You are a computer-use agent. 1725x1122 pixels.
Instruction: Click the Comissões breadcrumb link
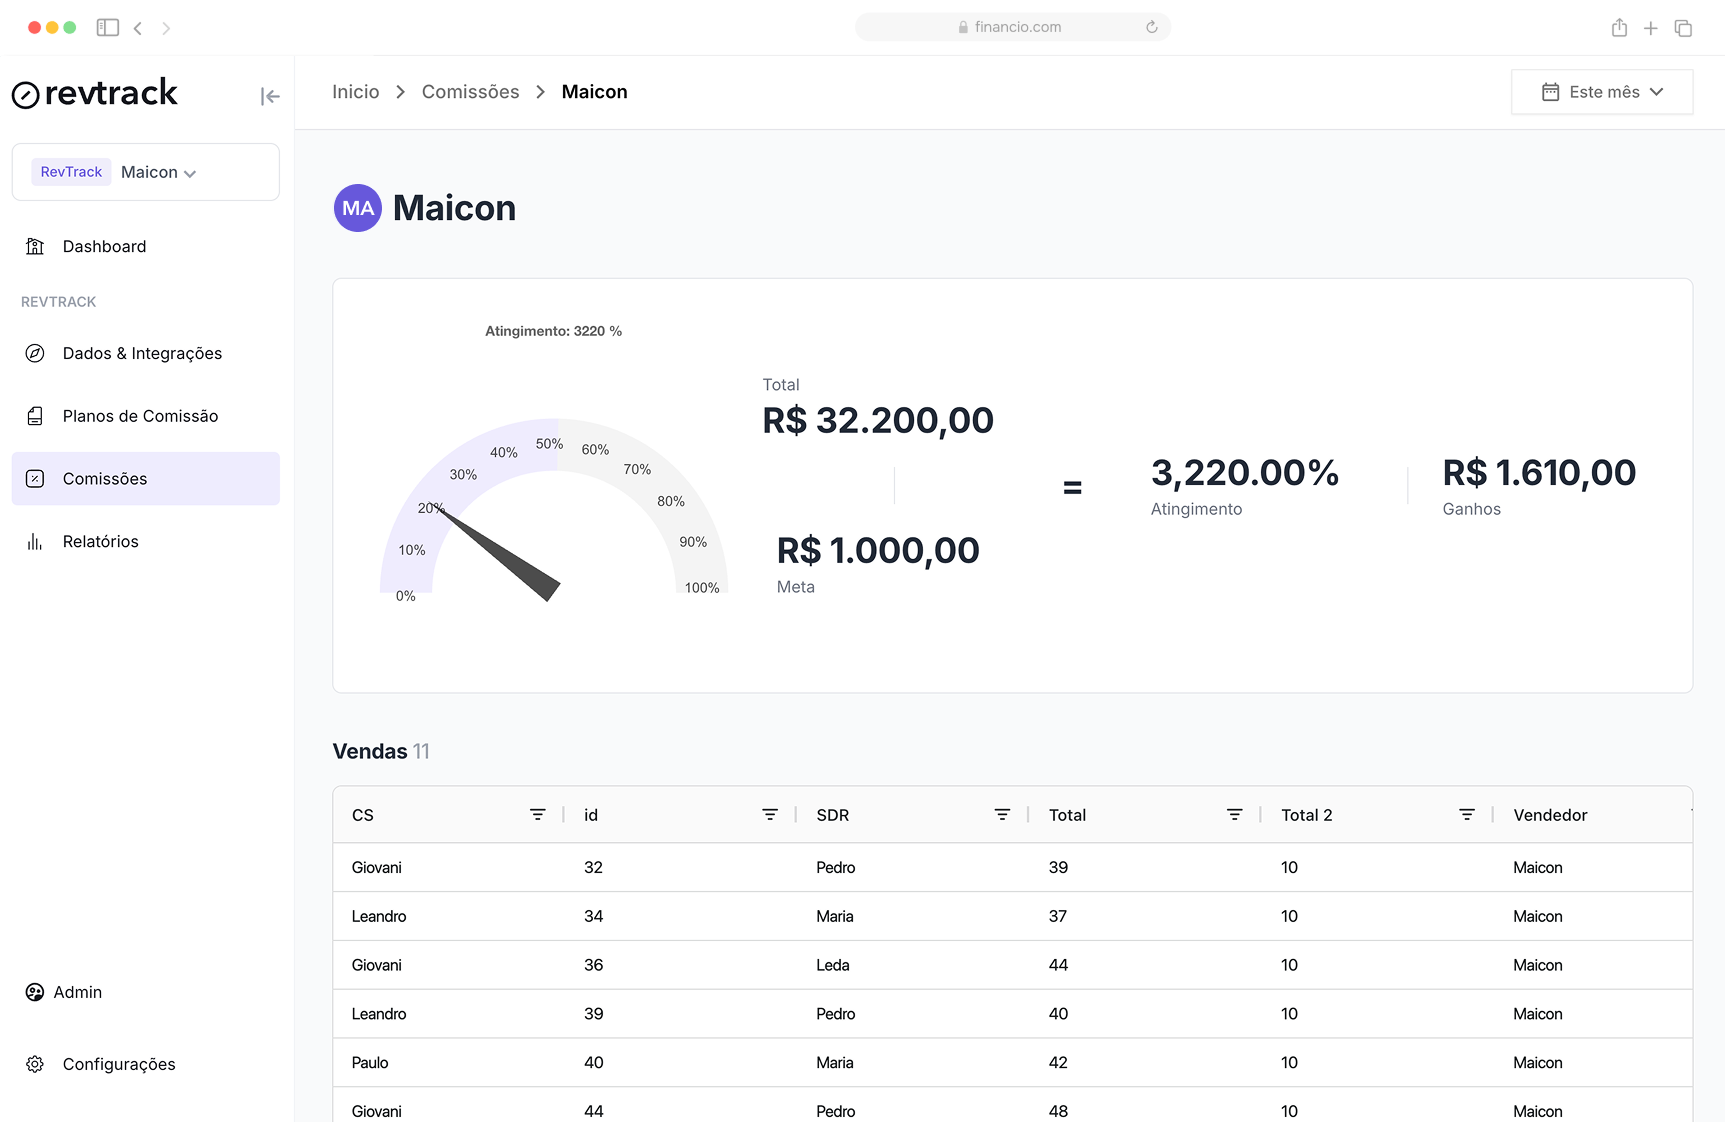coord(471,92)
